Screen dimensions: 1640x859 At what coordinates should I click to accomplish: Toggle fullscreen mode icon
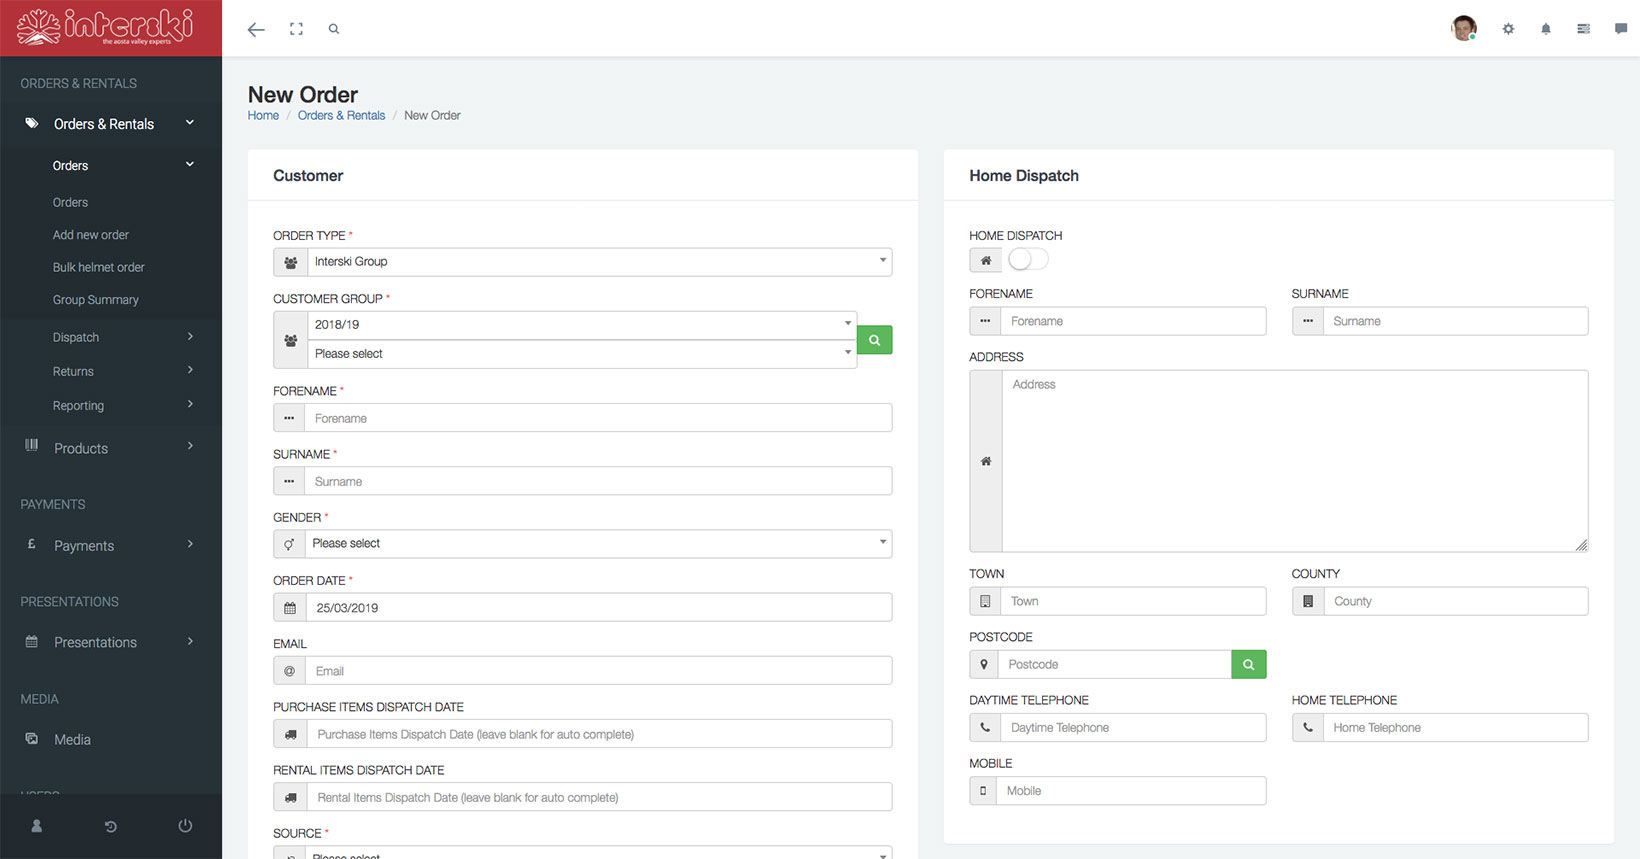coord(296,29)
